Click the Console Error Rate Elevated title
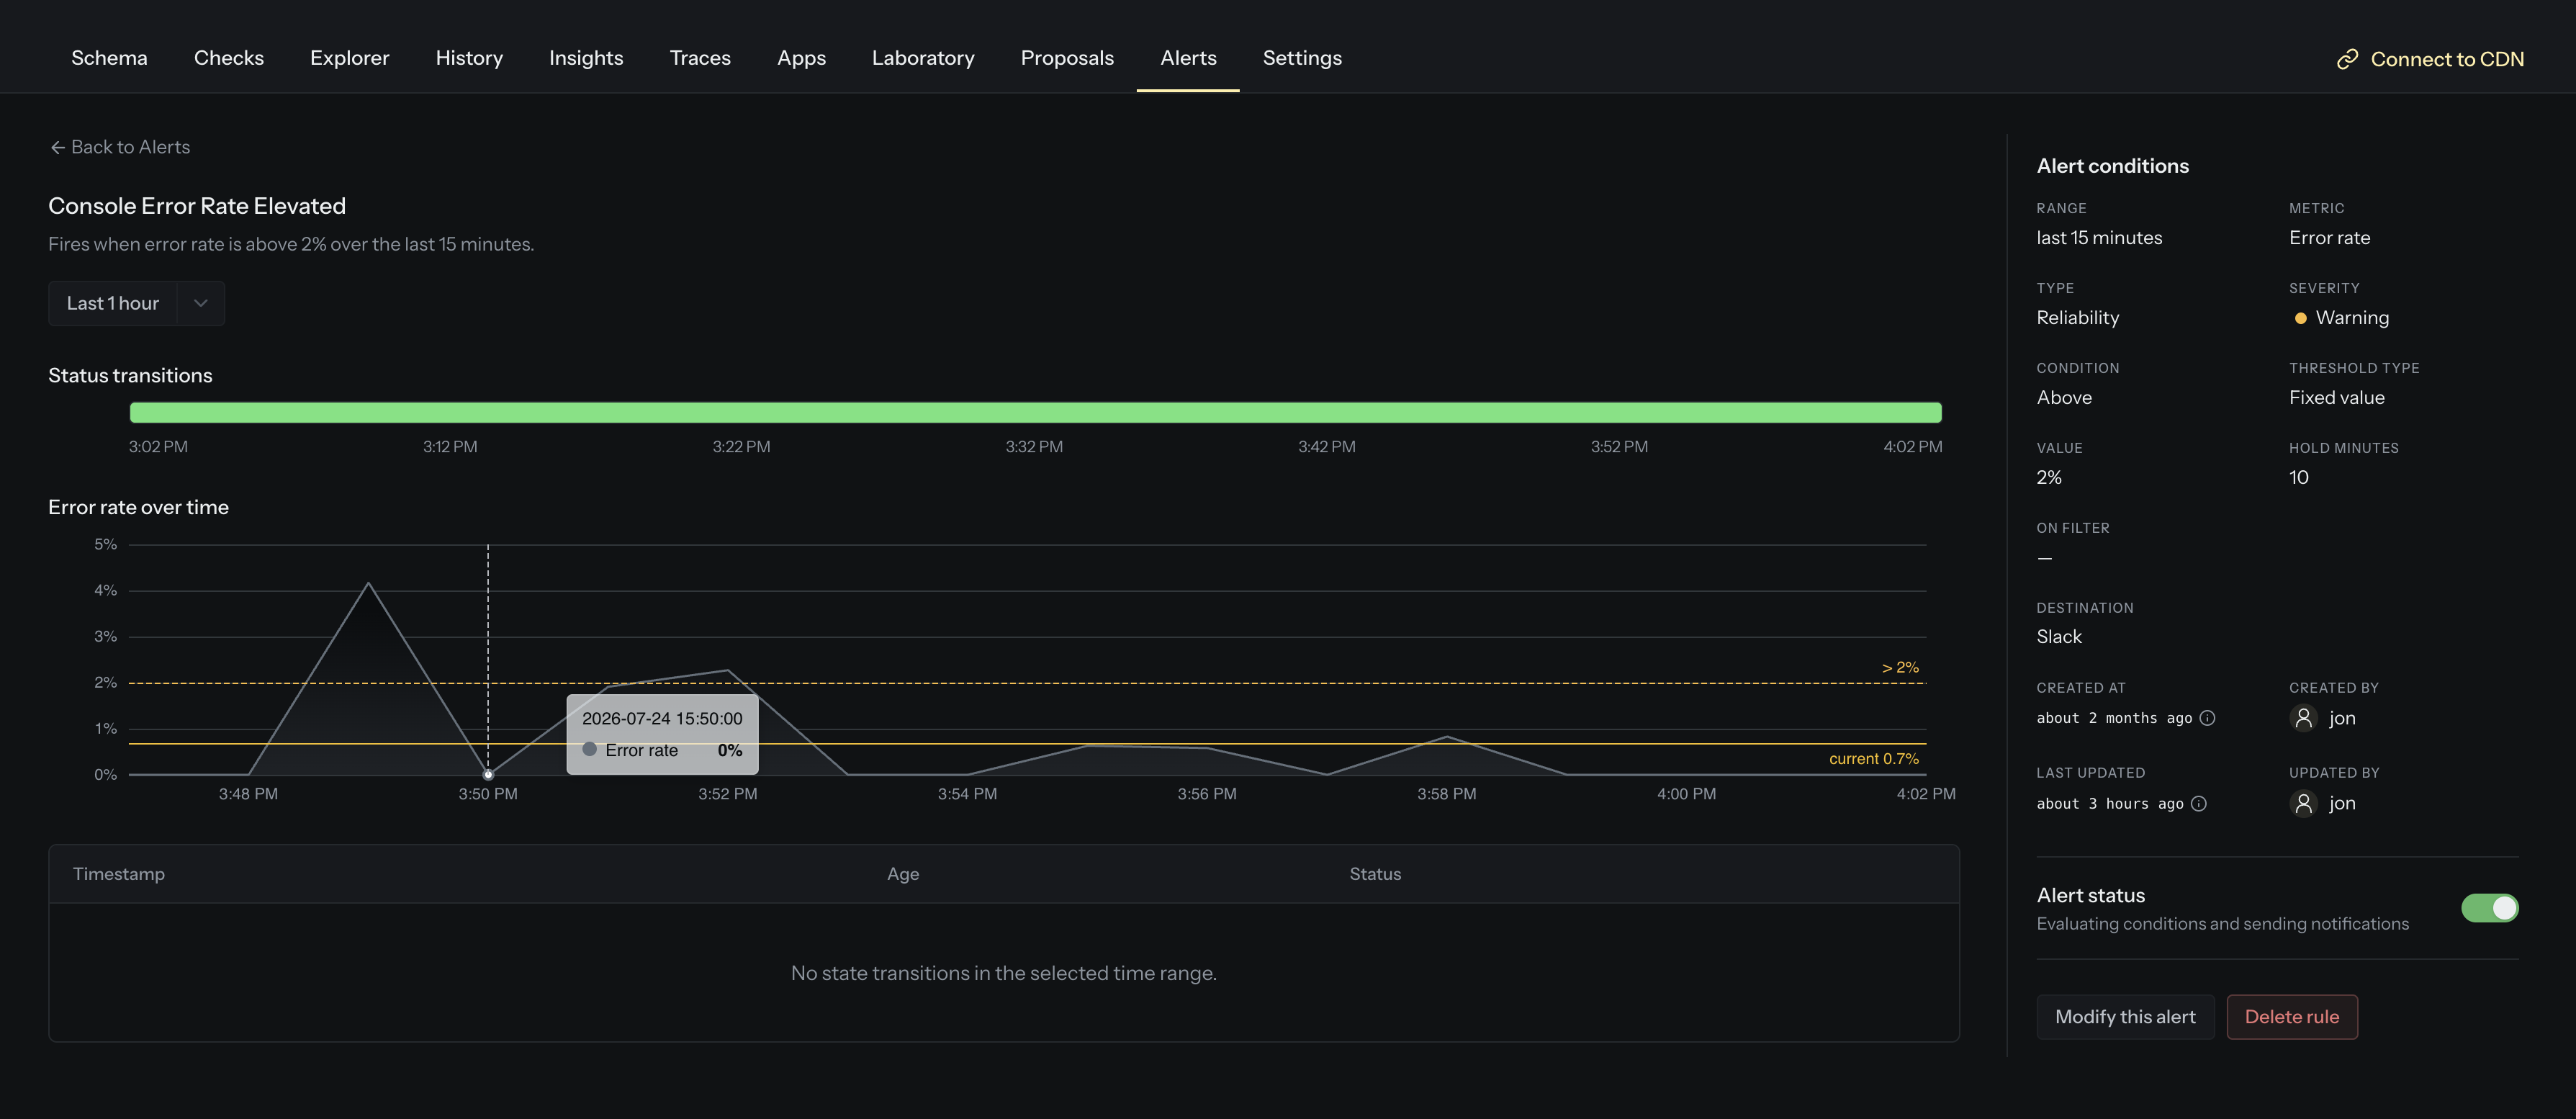Image resolution: width=2576 pixels, height=1119 pixels. tap(197, 206)
